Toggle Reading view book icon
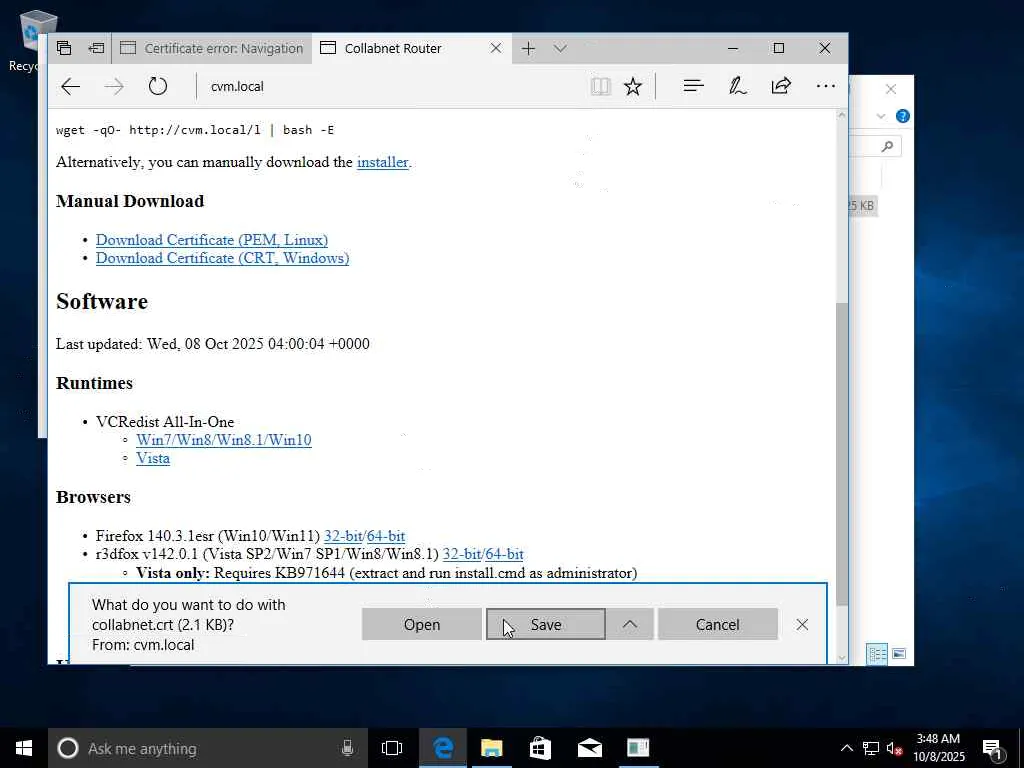The width and height of the screenshot is (1024, 768). [600, 86]
